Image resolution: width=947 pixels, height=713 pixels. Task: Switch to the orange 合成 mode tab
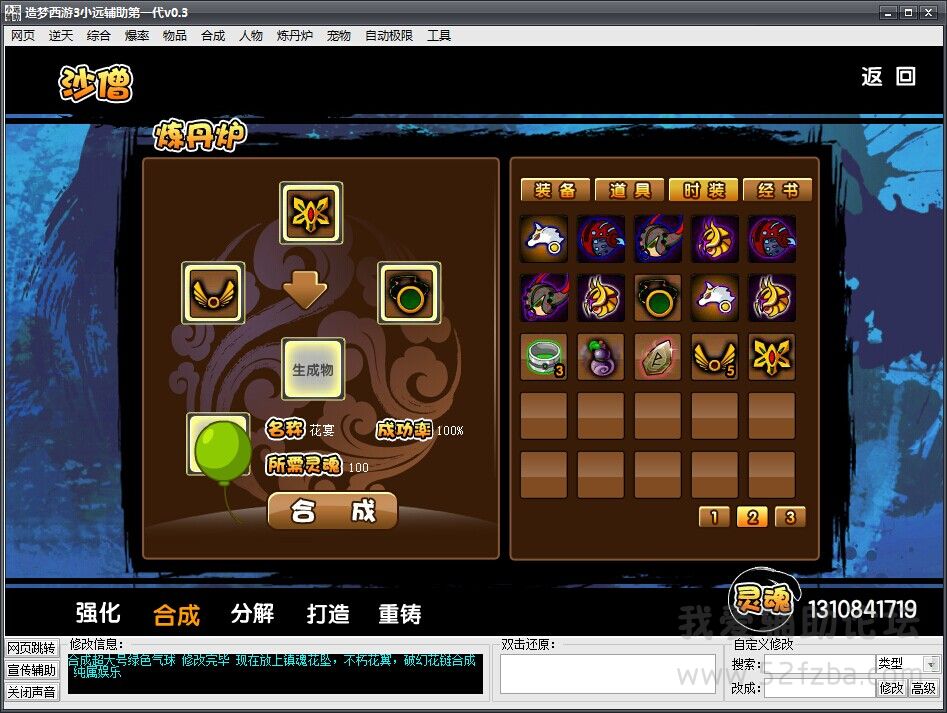(176, 615)
